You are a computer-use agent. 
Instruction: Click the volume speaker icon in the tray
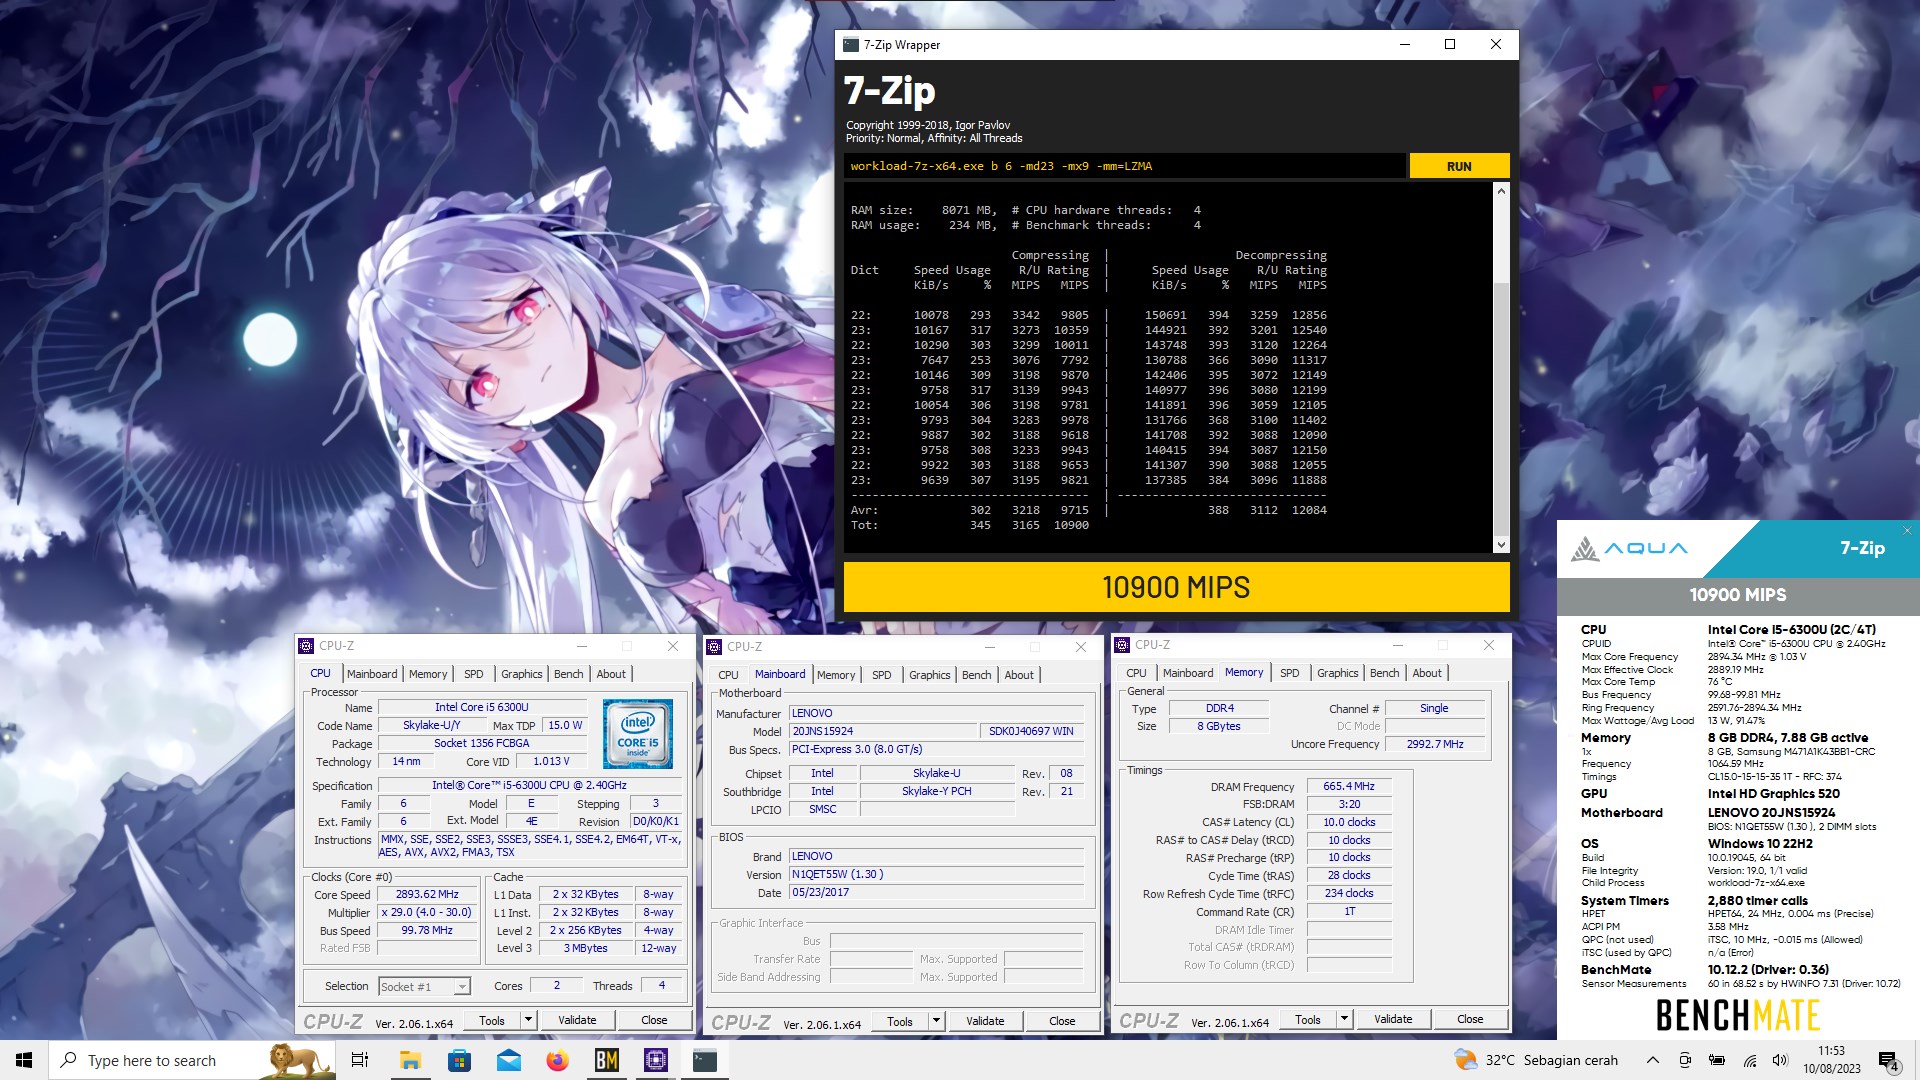[x=1780, y=1060]
